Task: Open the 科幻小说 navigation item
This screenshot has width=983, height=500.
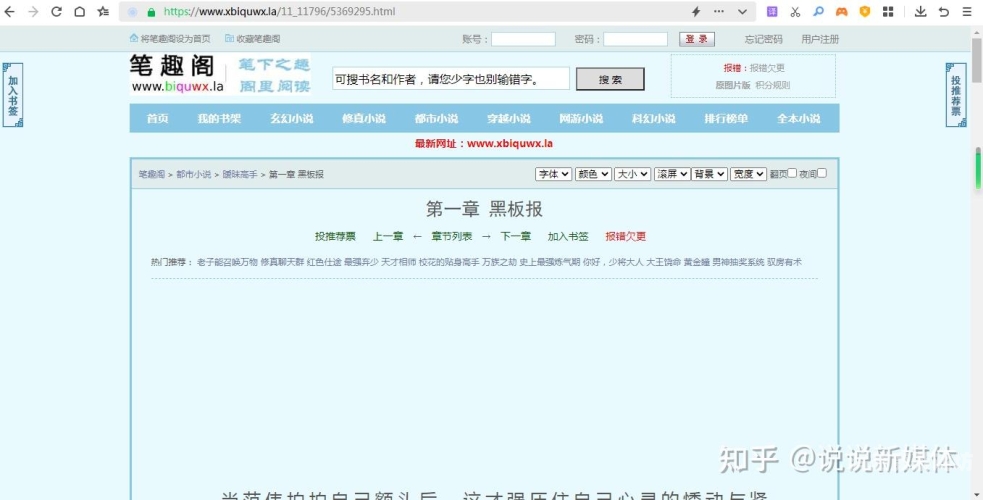Action: pyautogui.click(x=653, y=118)
